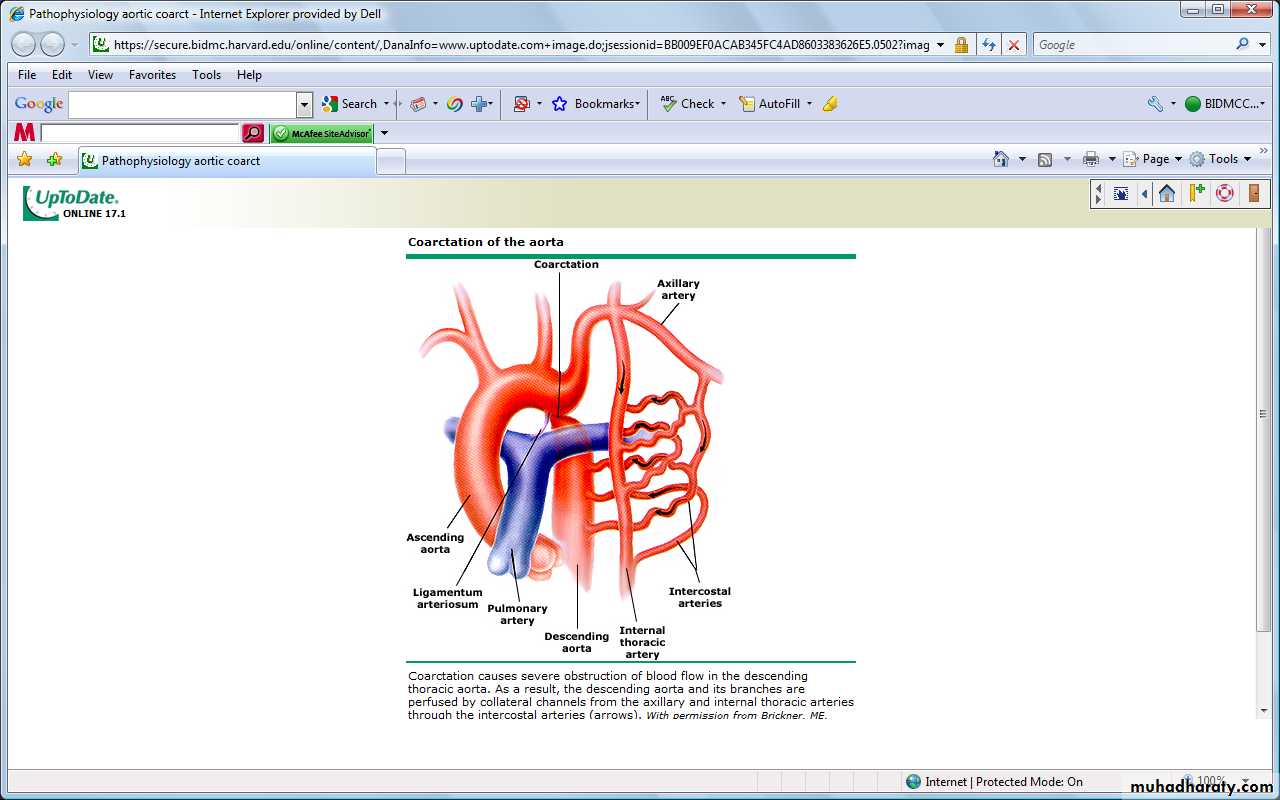Viewport: 1280px width, 800px height.
Task: Click the McAfee SiteAdvisor status button
Action: (322, 133)
